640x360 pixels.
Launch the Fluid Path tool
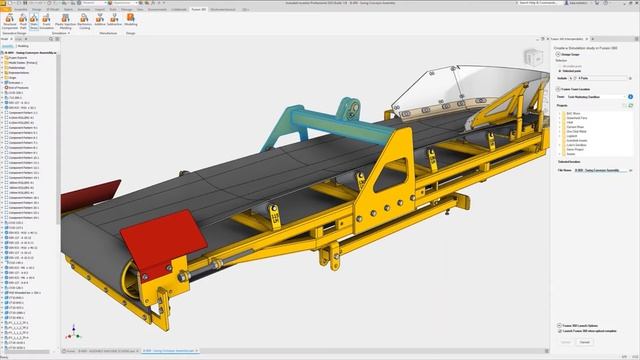(x=23, y=21)
